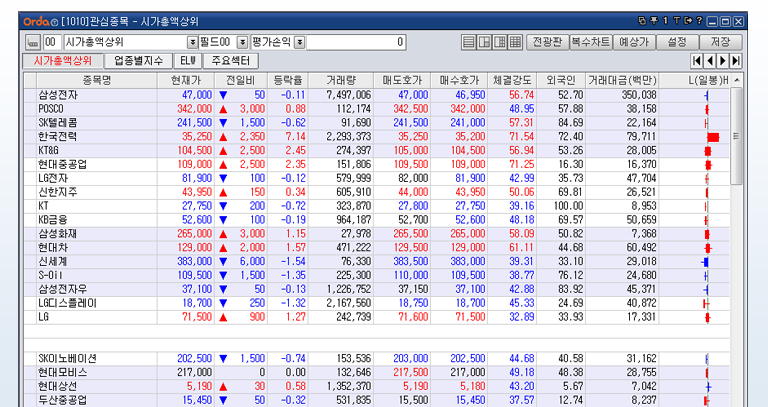Click the 체결강도 column header
This screenshot has height=407, width=768.
[x=512, y=80]
